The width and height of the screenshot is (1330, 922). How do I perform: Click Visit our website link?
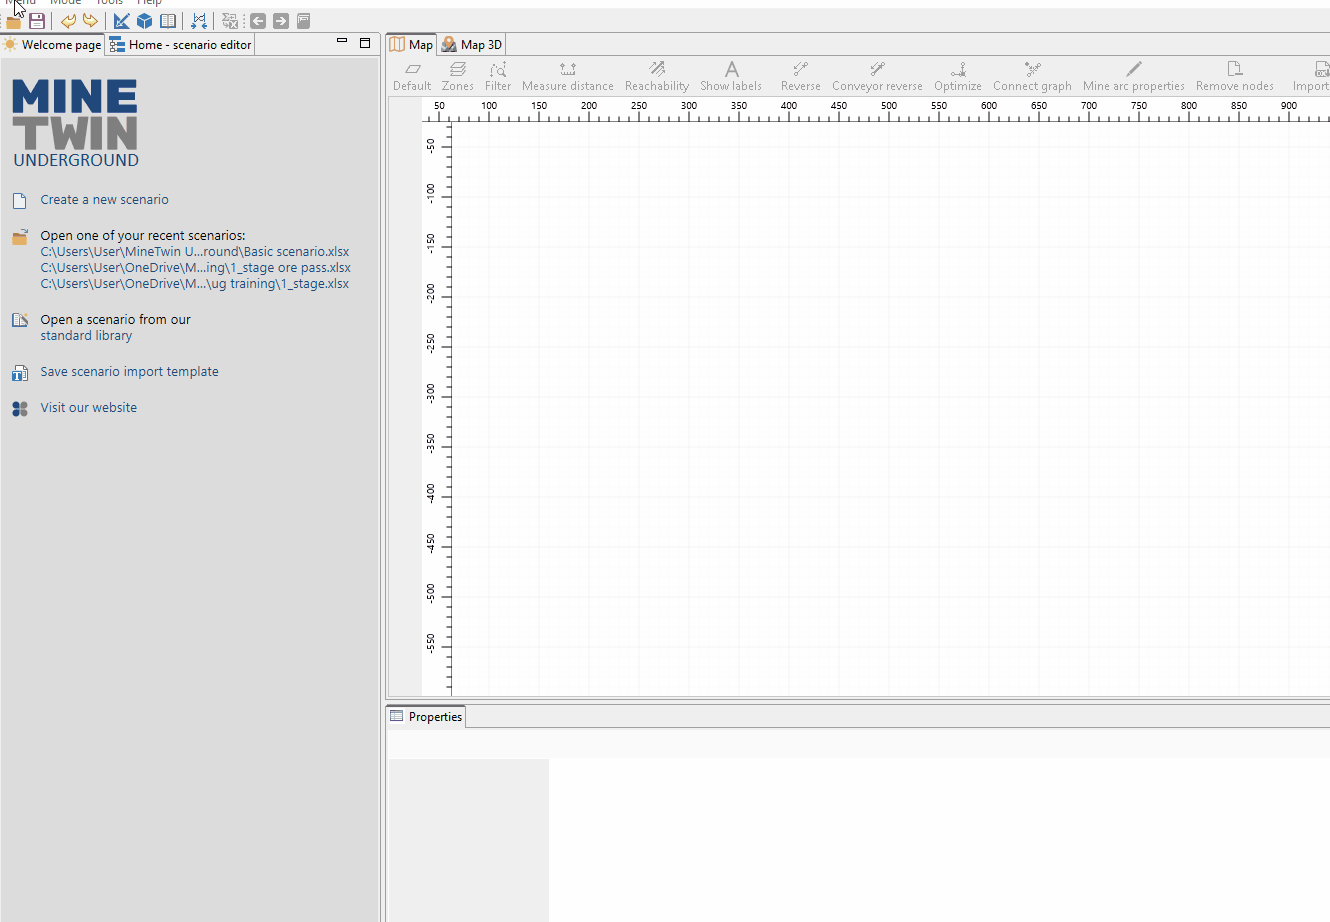[89, 408]
